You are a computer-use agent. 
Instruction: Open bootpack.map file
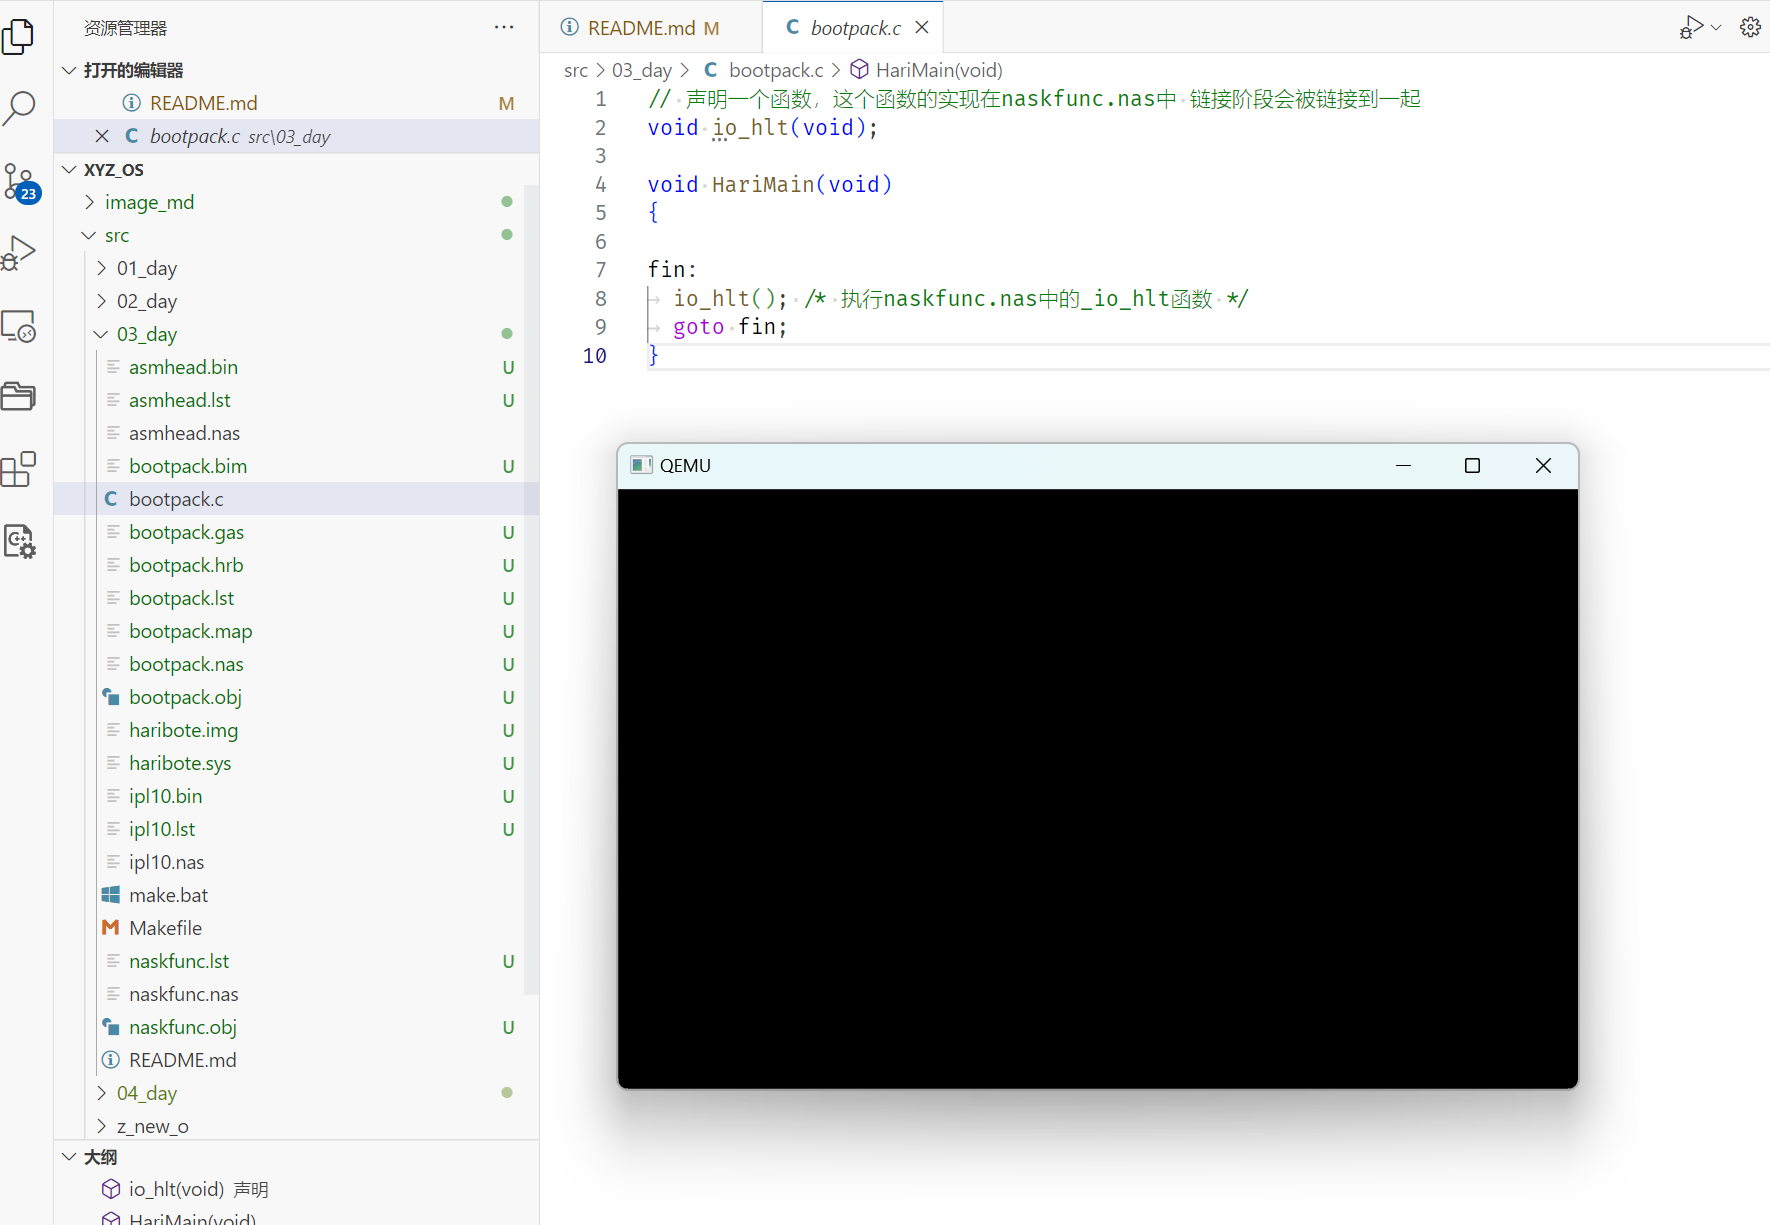click(x=190, y=631)
